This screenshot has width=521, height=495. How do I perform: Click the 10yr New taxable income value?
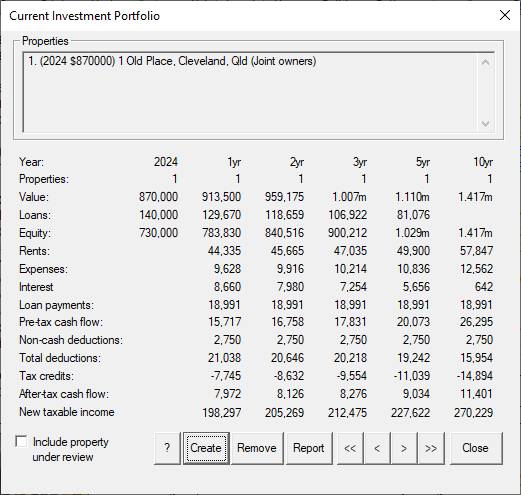pyautogui.click(x=473, y=413)
